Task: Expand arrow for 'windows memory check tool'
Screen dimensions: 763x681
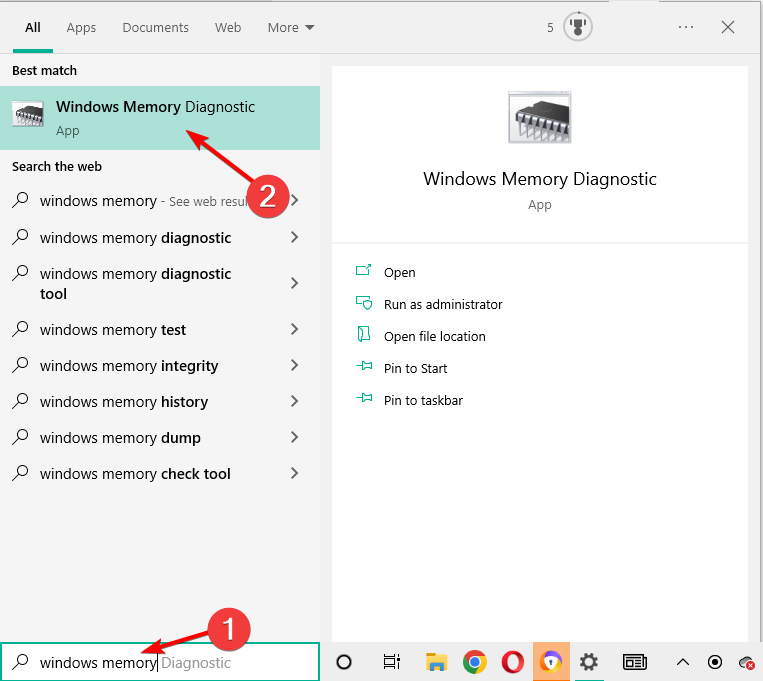Action: 294,473
